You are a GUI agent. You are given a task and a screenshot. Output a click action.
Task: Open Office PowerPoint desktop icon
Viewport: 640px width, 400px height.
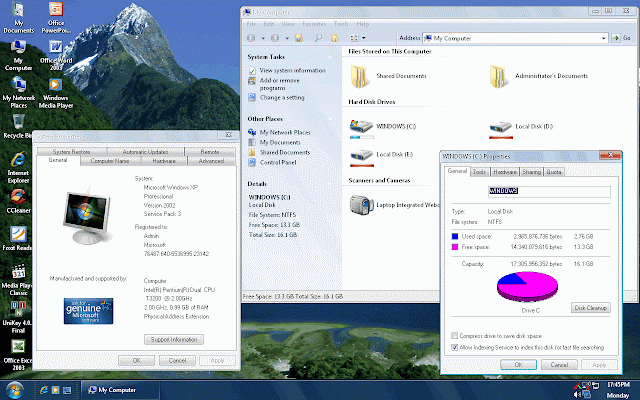click(56, 18)
